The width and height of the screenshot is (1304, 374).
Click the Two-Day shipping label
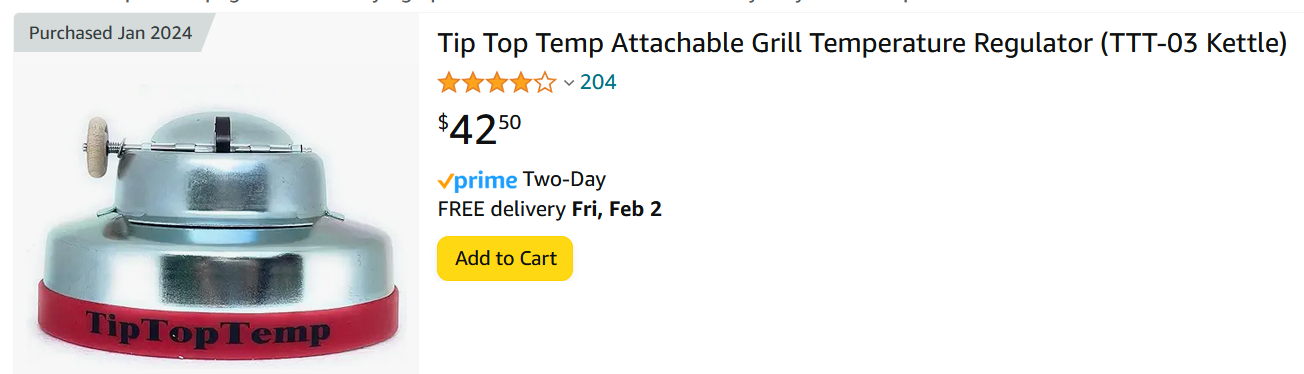(x=564, y=180)
